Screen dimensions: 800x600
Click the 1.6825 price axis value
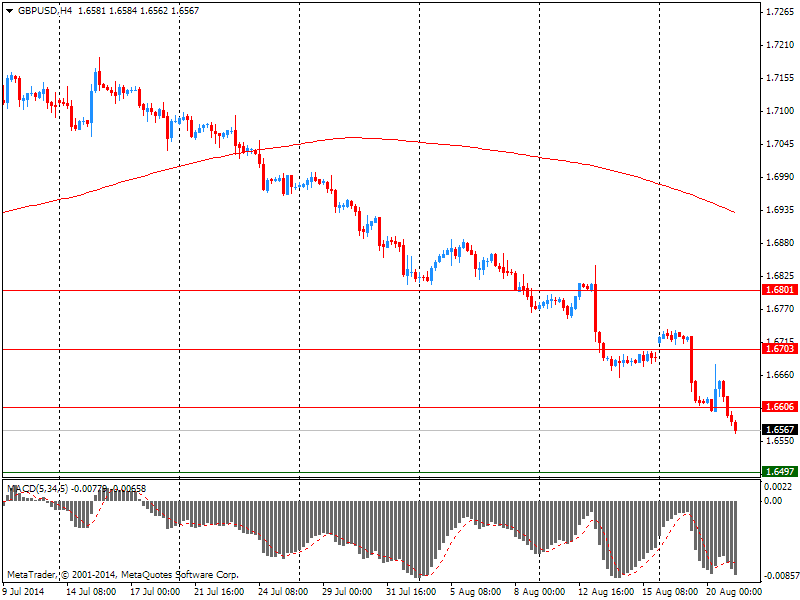(780, 276)
